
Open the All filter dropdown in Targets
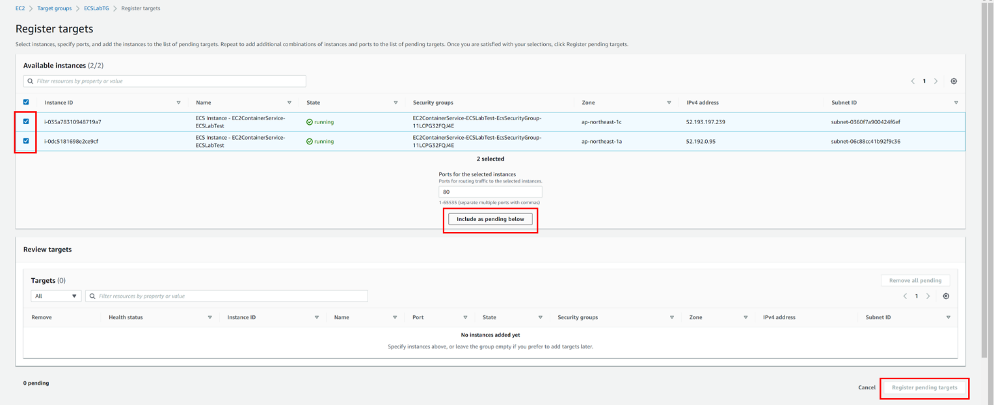pos(56,296)
